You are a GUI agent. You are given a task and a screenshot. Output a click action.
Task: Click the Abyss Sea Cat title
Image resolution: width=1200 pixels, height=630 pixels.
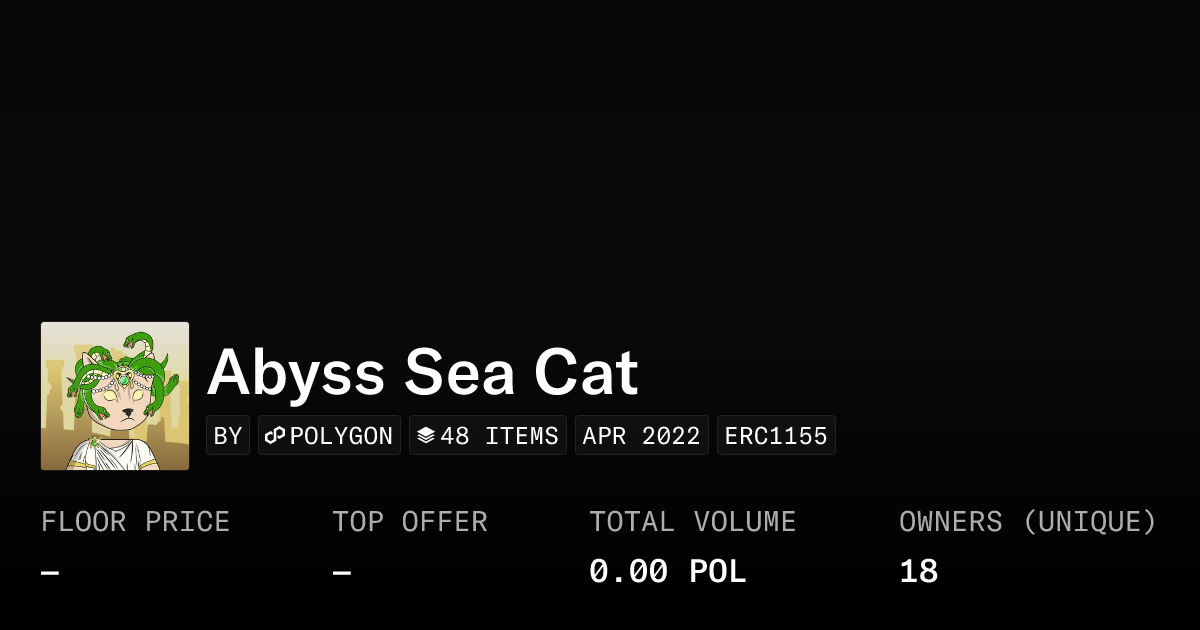tap(422, 372)
